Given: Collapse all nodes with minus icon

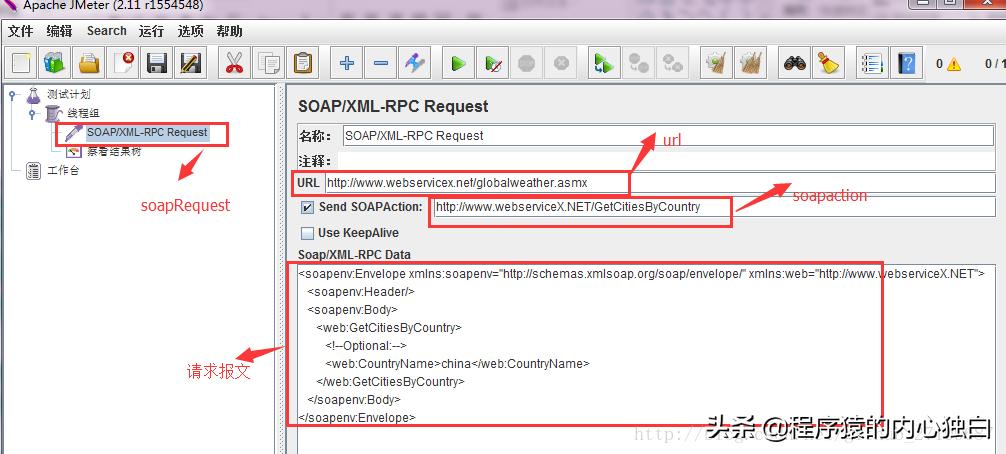Looking at the screenshot, I should (x=380, y=63).
